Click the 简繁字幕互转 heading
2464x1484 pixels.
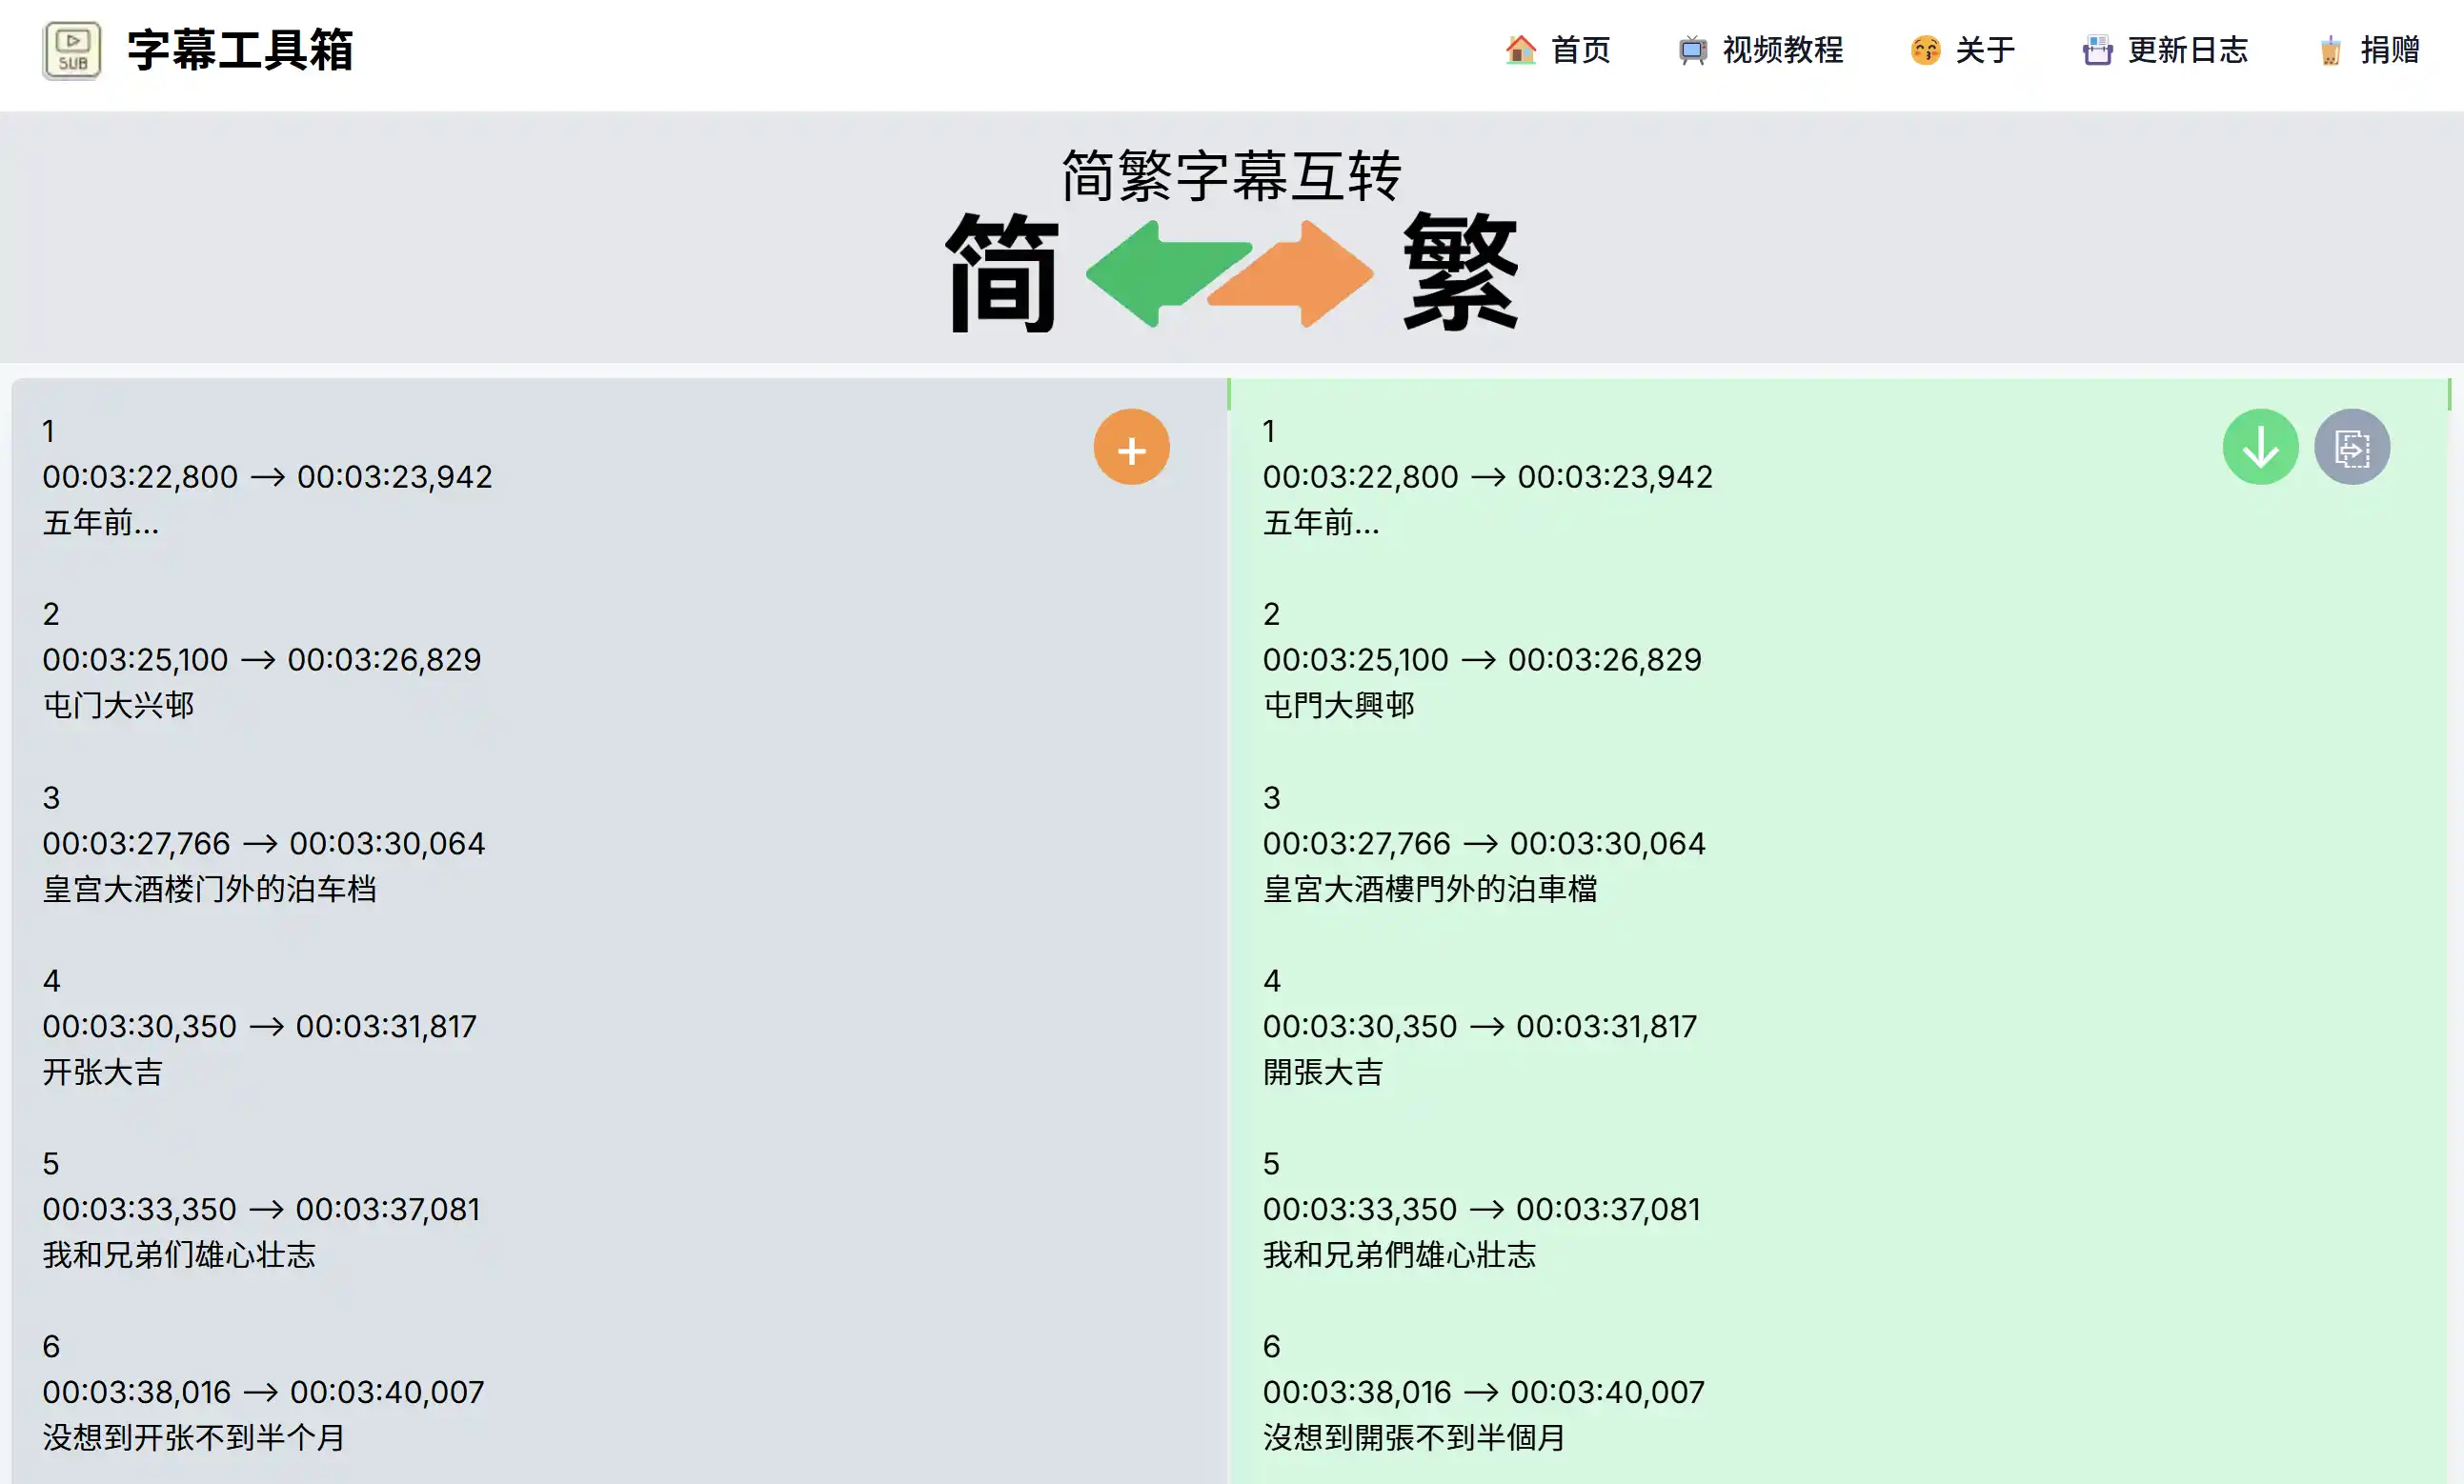(x=1232, y=176)
